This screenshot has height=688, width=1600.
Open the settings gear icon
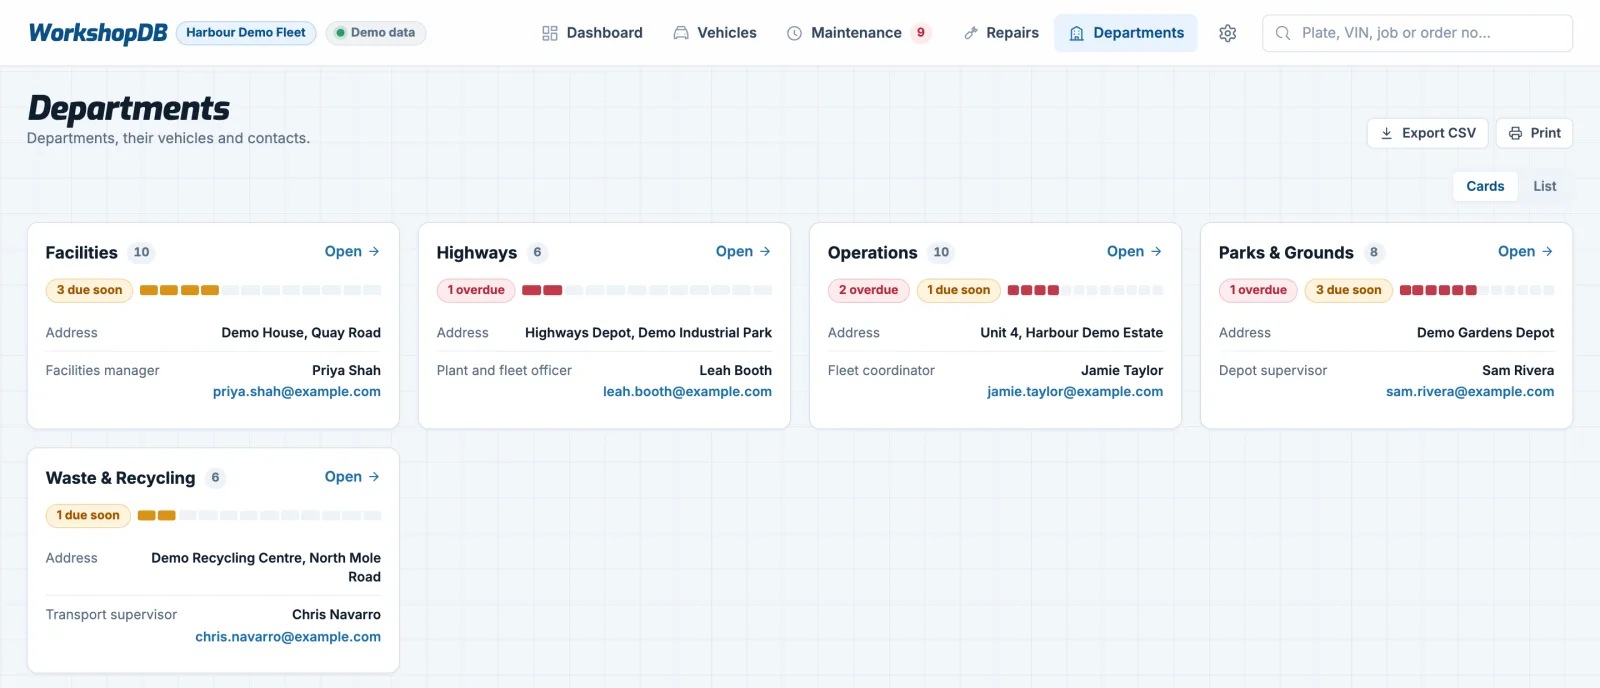click(x=1228, y=33)
